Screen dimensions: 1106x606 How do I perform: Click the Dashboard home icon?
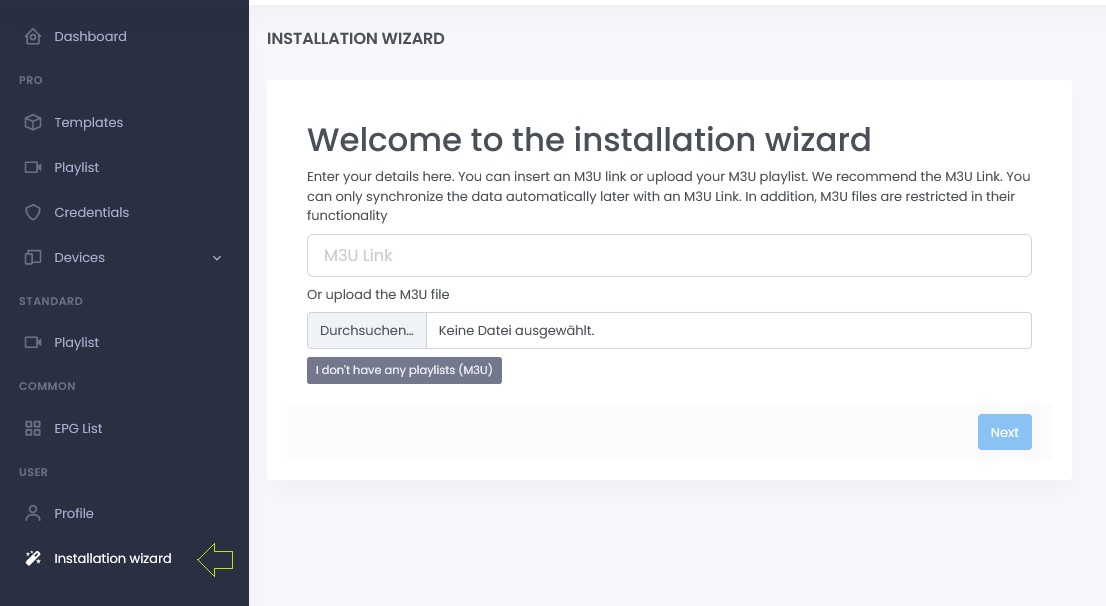pos(33,37)
